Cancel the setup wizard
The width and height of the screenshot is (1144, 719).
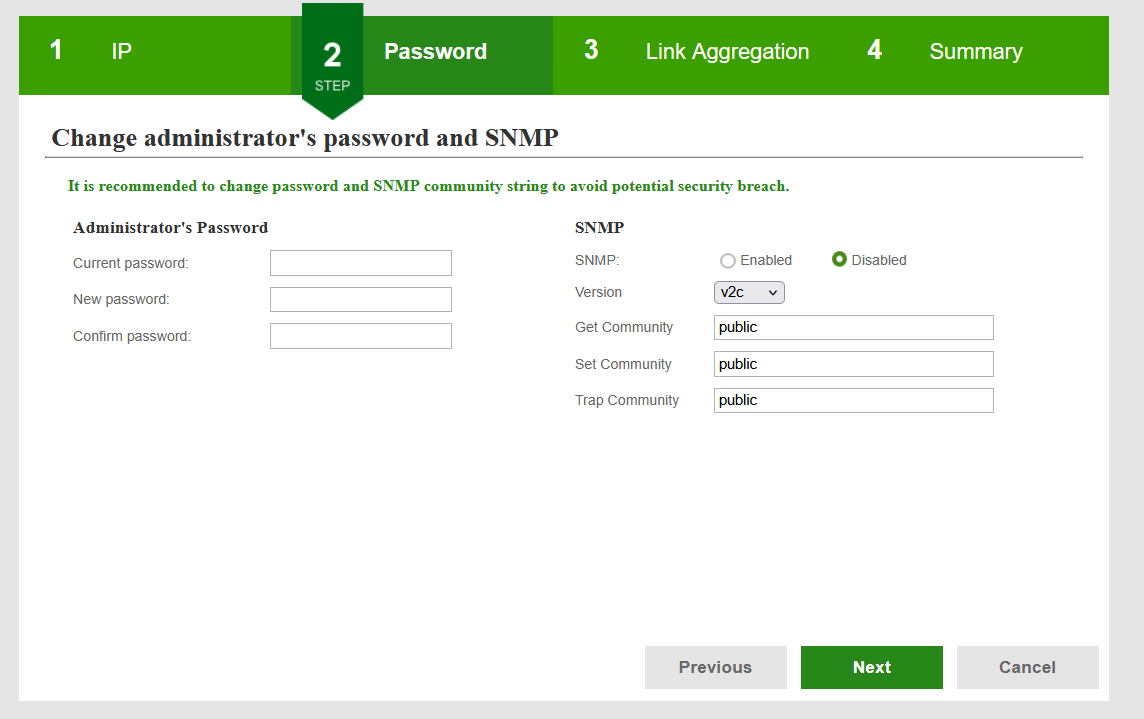coord(1027,667)
